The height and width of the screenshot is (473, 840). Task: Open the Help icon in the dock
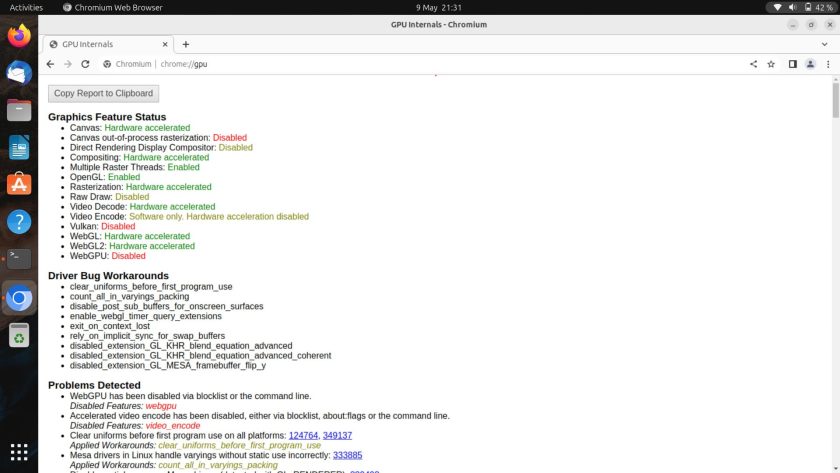coord(19,221)
